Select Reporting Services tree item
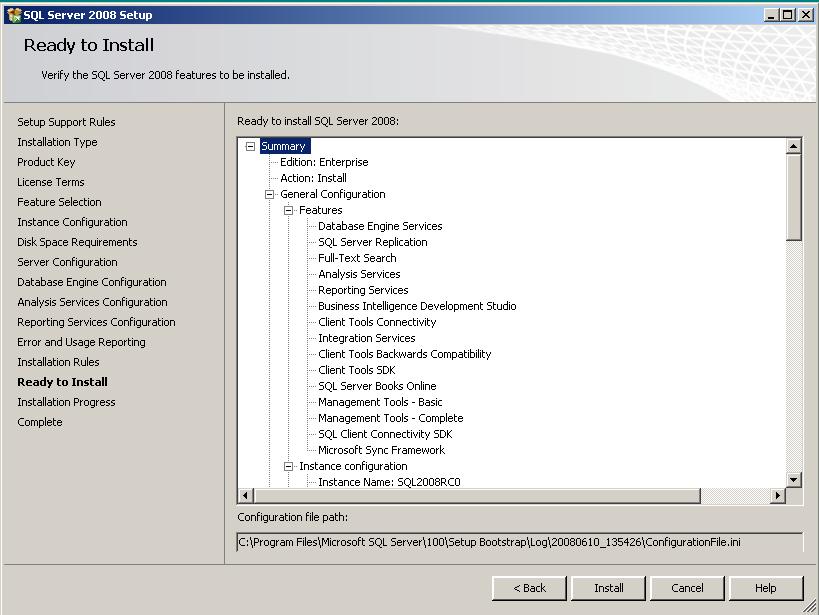 pyautogui.click(x=363, y=291)
